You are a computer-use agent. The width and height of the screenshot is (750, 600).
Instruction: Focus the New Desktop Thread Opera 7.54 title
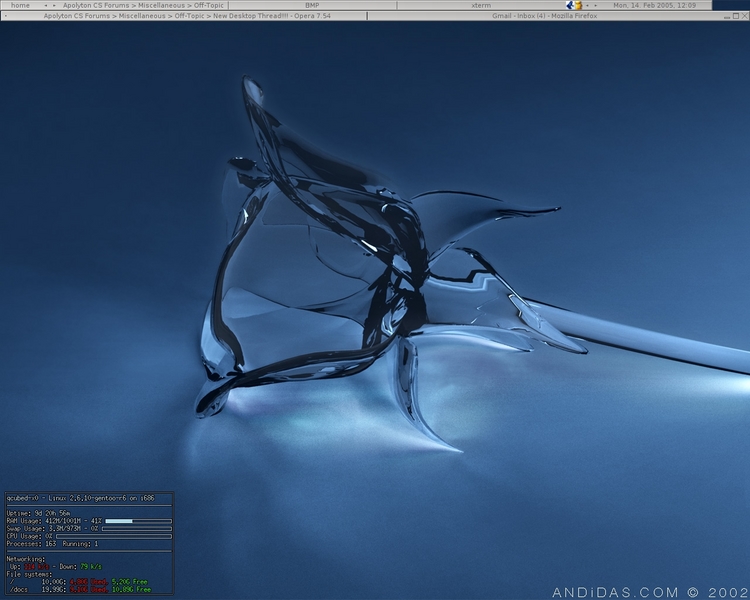click(x=187, y=16)
